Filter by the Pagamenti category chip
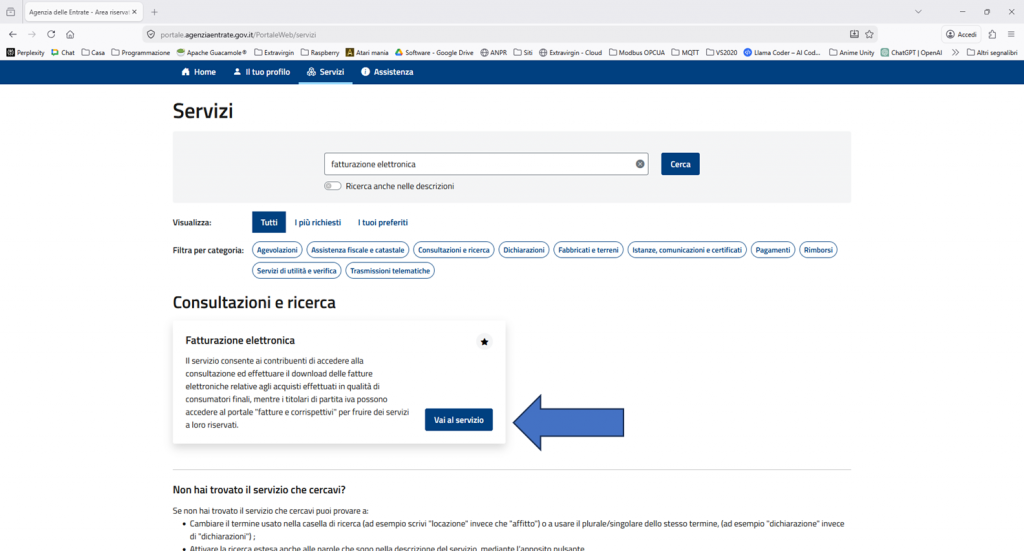The height and width of the screenshot is (551, 1024). coord(773,249)
